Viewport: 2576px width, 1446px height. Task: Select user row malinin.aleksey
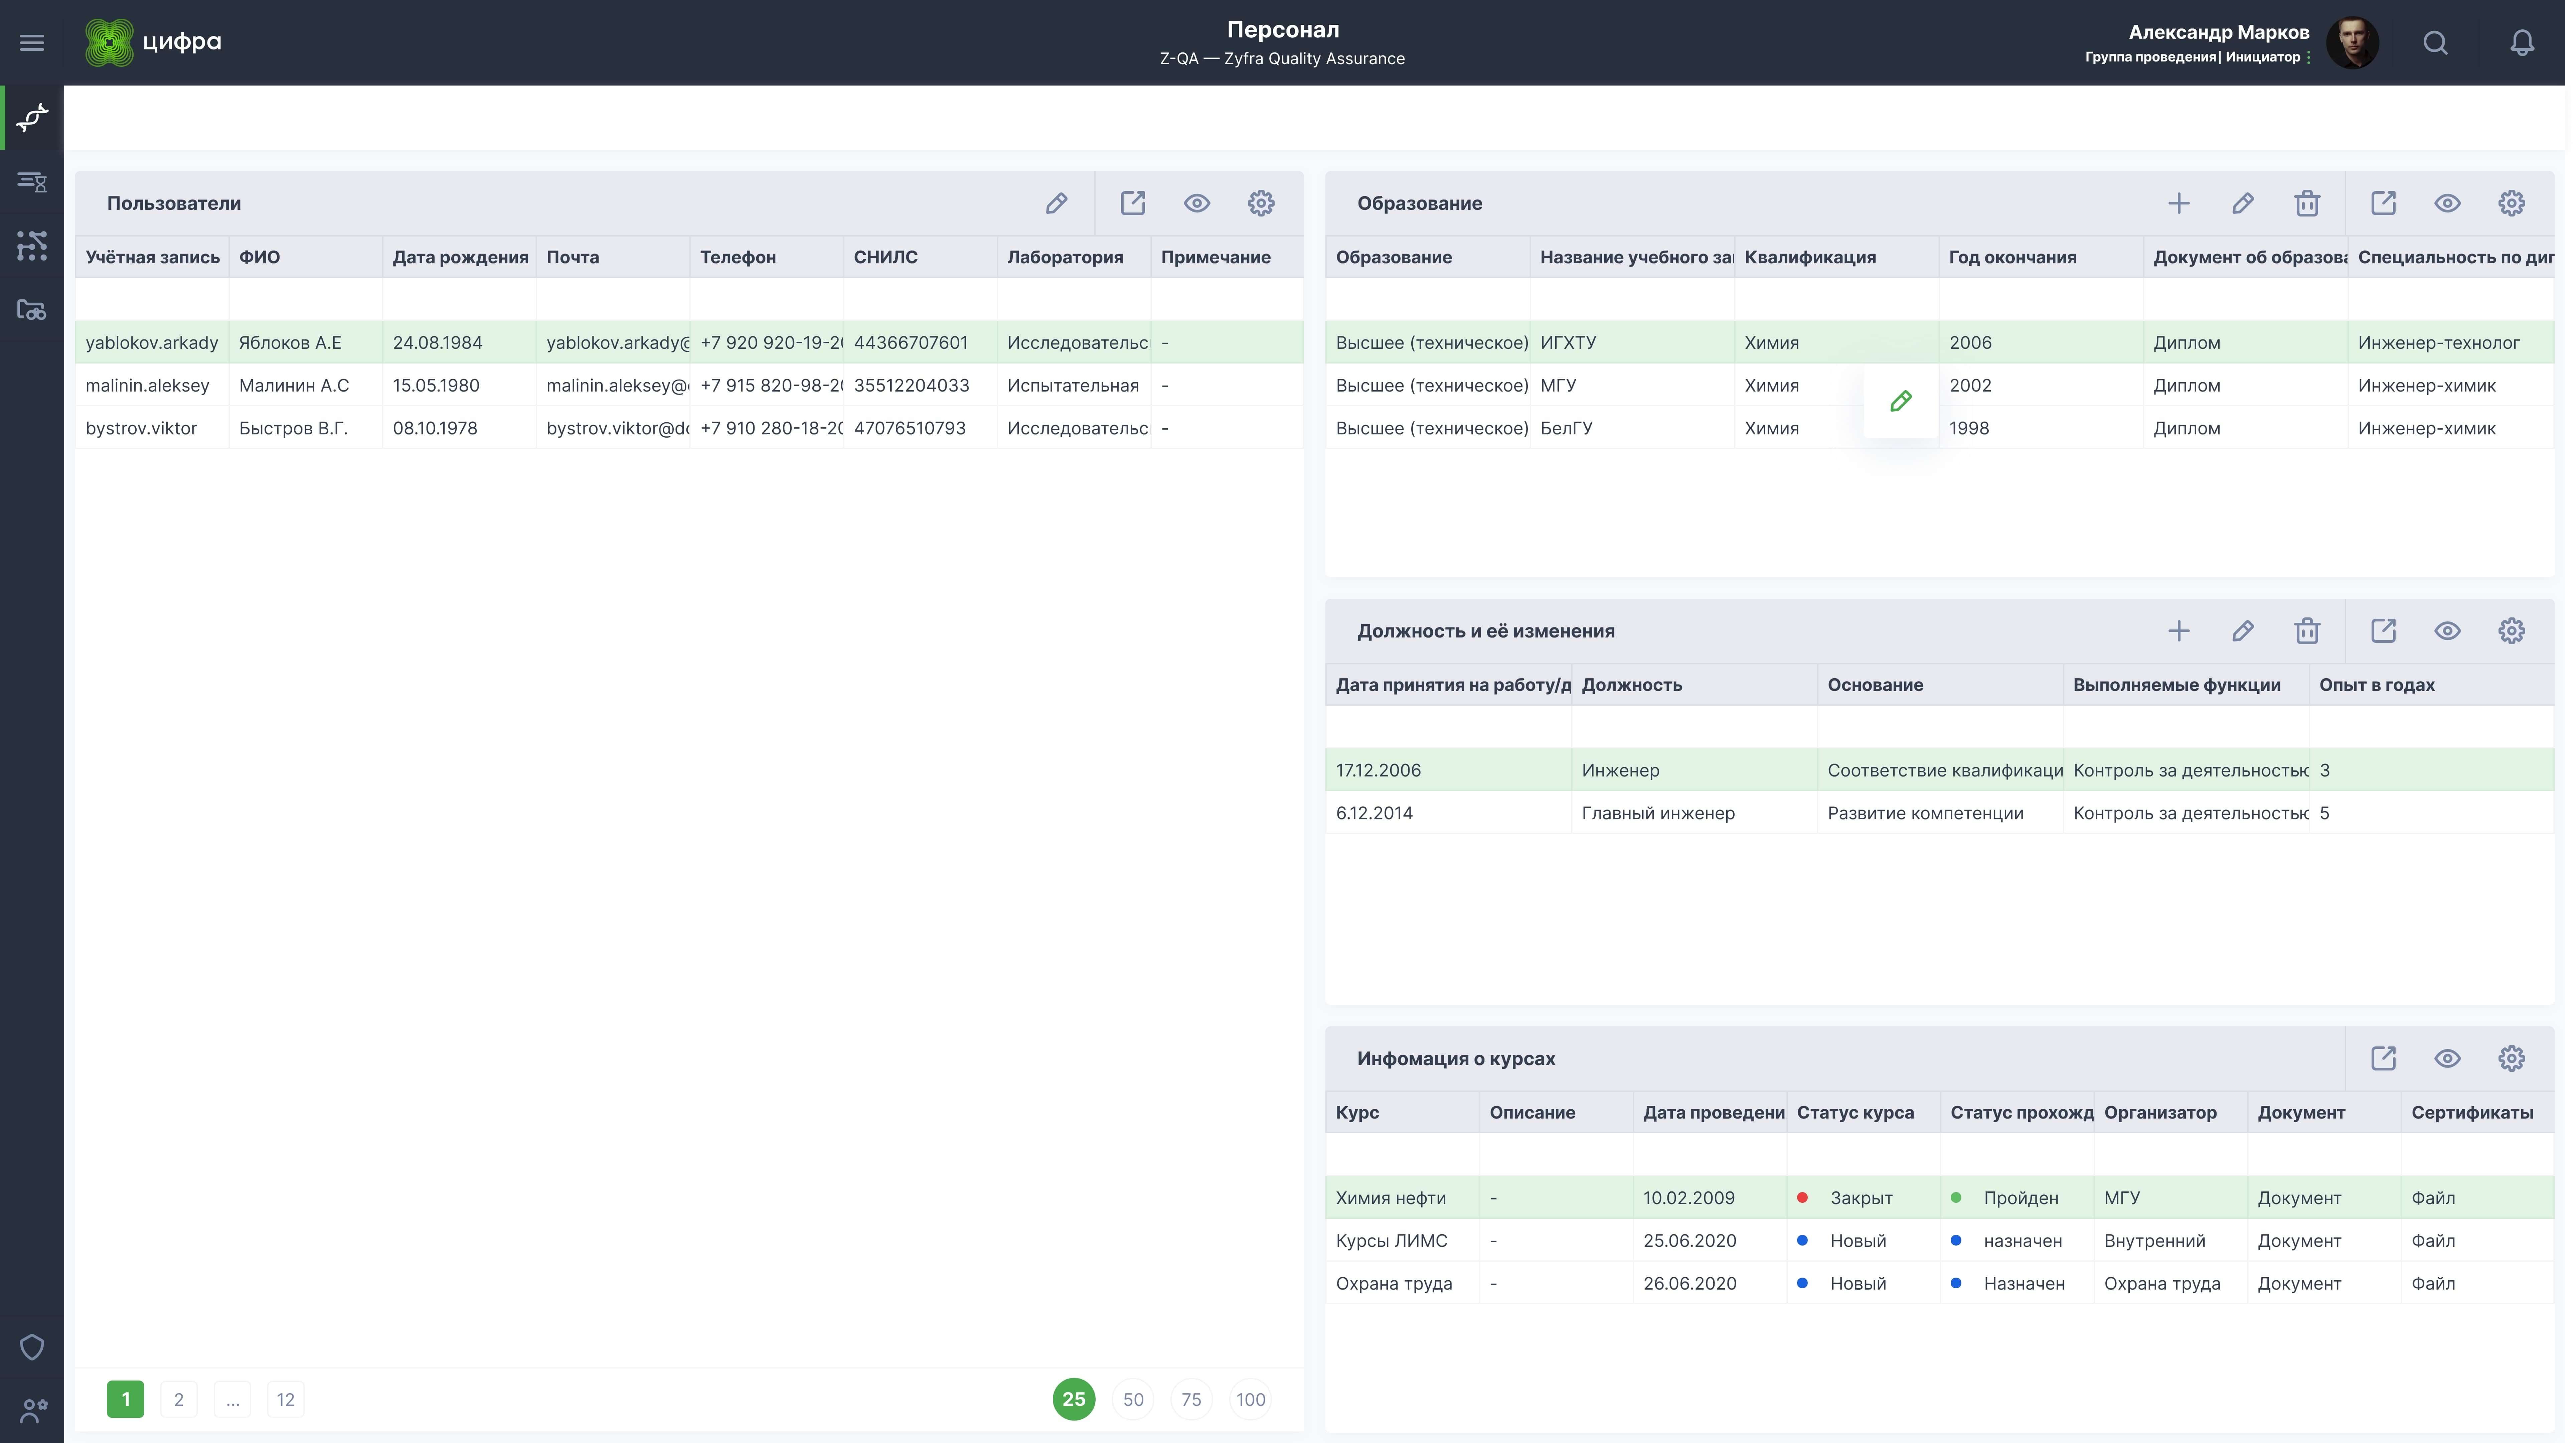[x=689, y=385]
